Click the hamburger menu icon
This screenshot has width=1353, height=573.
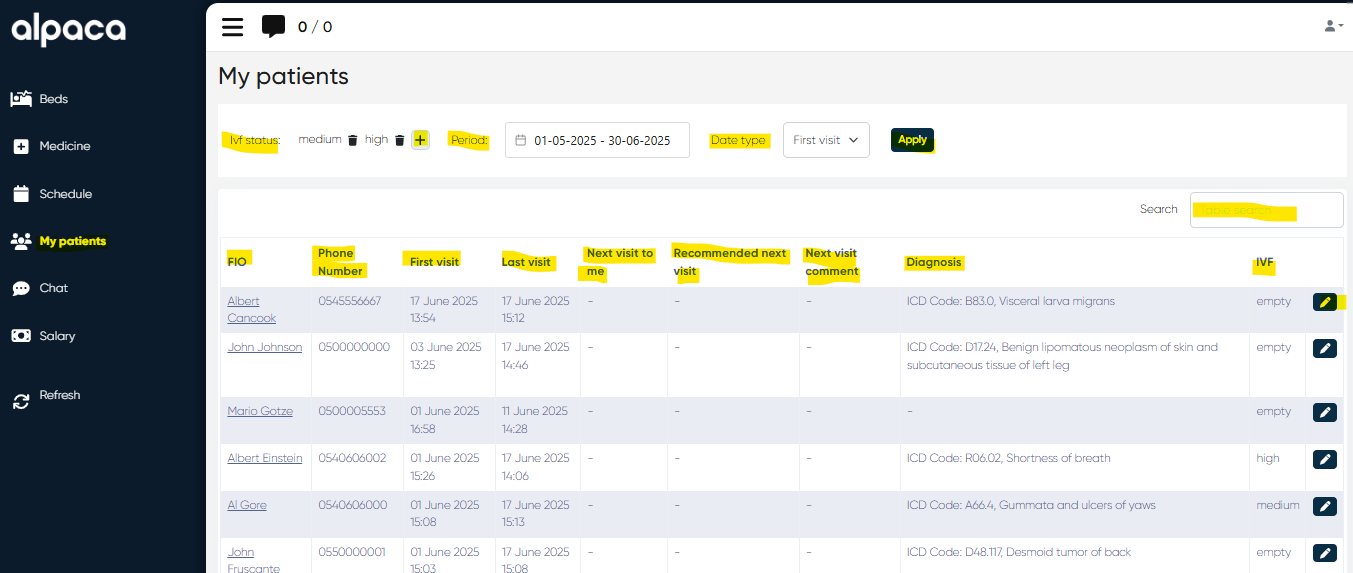[232, 27]
